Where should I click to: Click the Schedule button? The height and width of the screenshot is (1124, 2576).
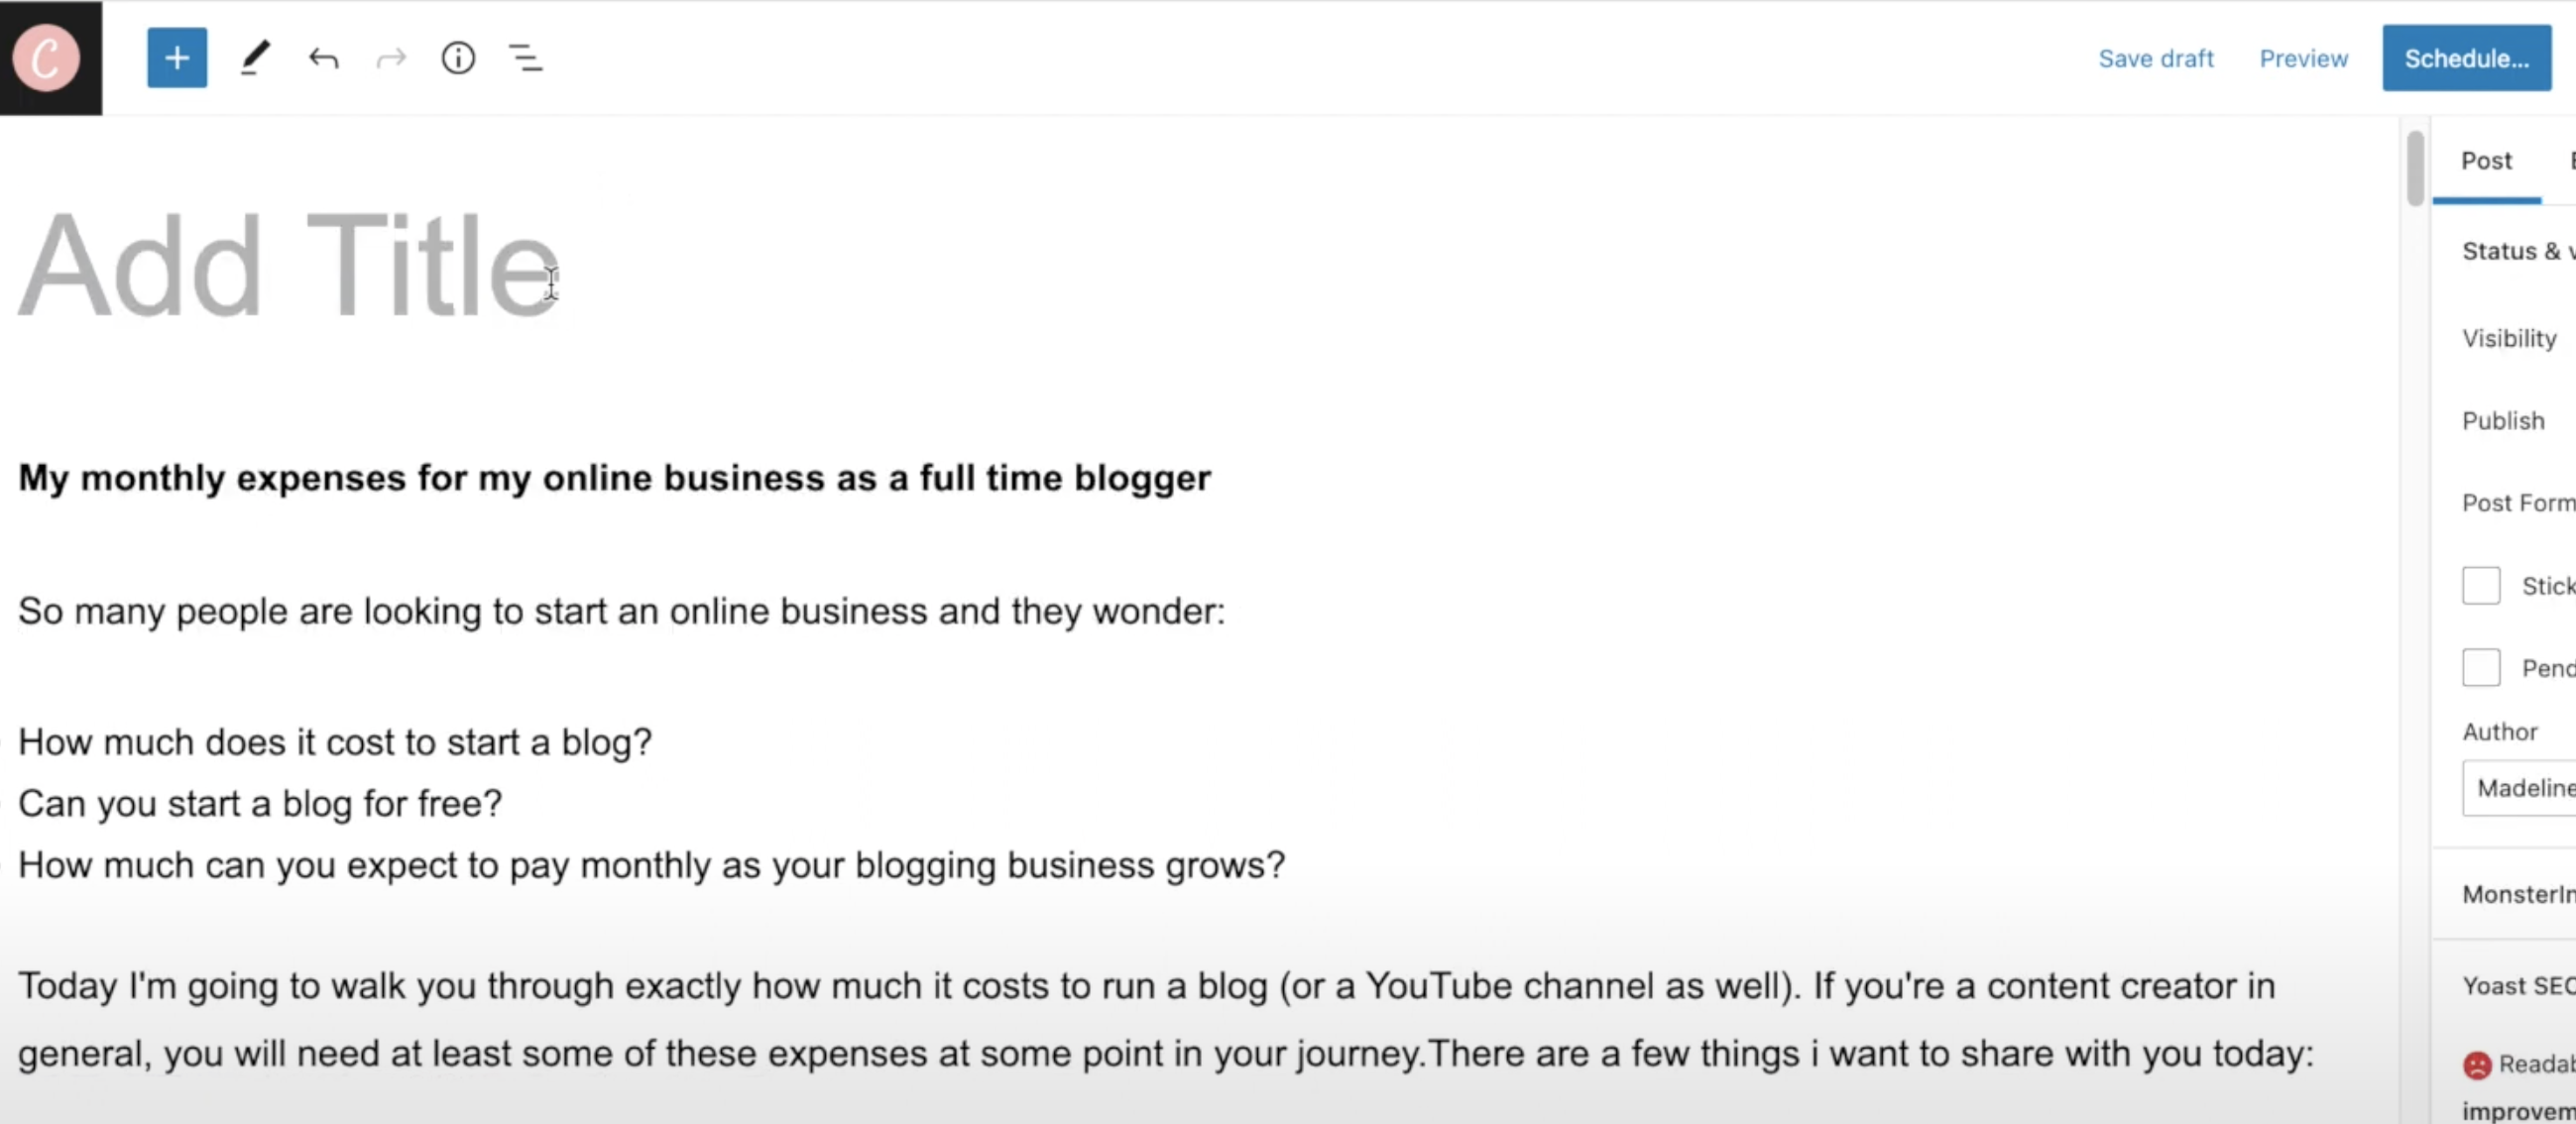pyautogui.click(x=2466, y=58)
